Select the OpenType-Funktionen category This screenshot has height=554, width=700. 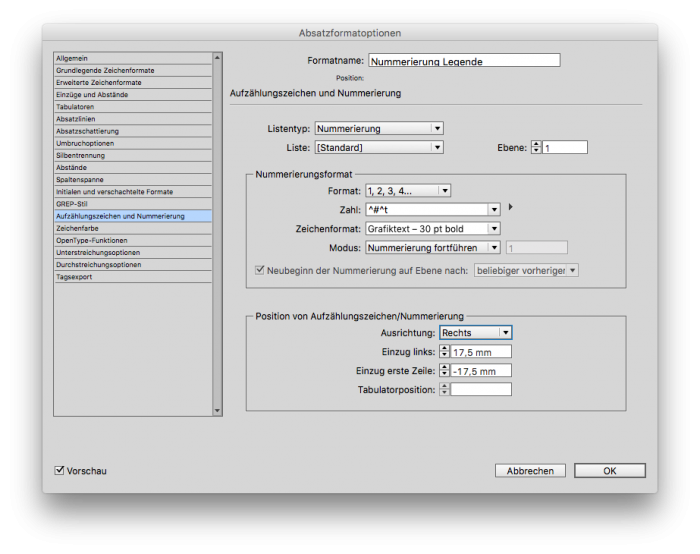point(133,240)
